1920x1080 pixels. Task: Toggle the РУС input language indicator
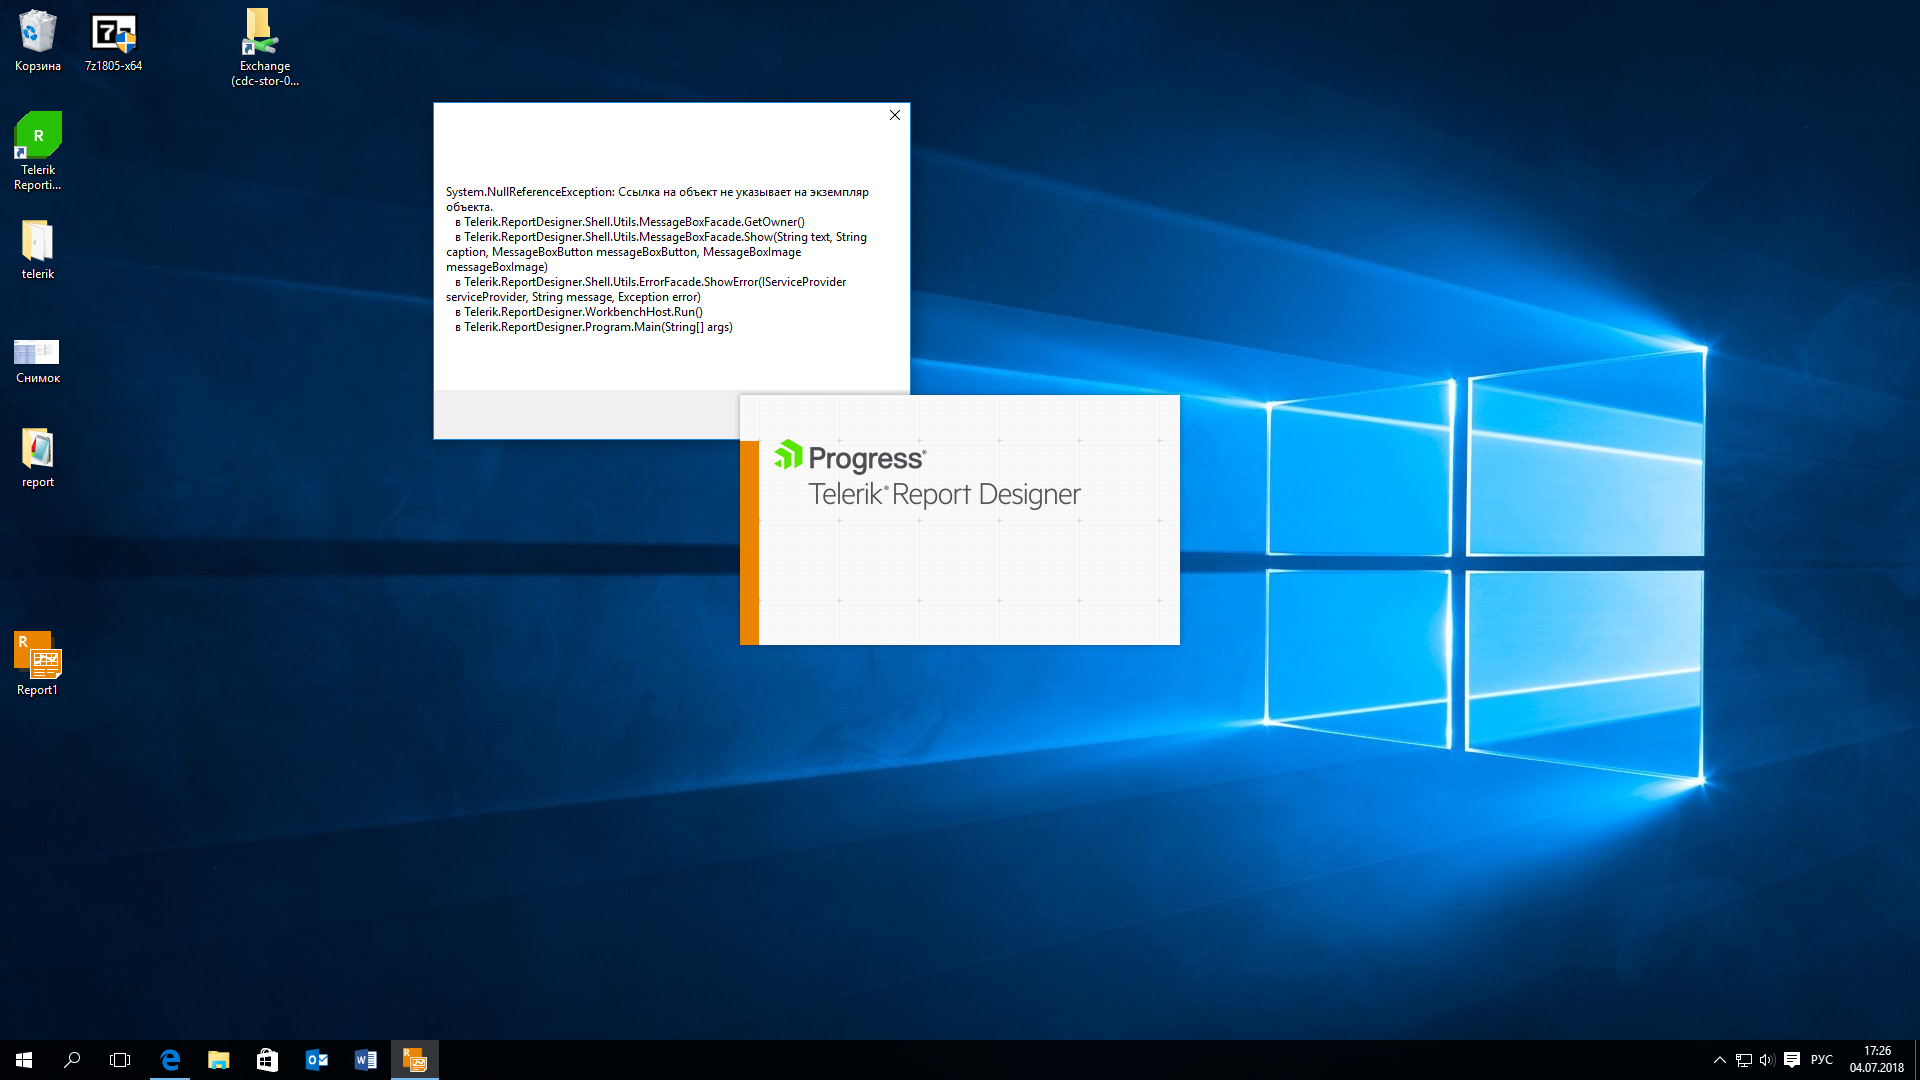1822,1060
